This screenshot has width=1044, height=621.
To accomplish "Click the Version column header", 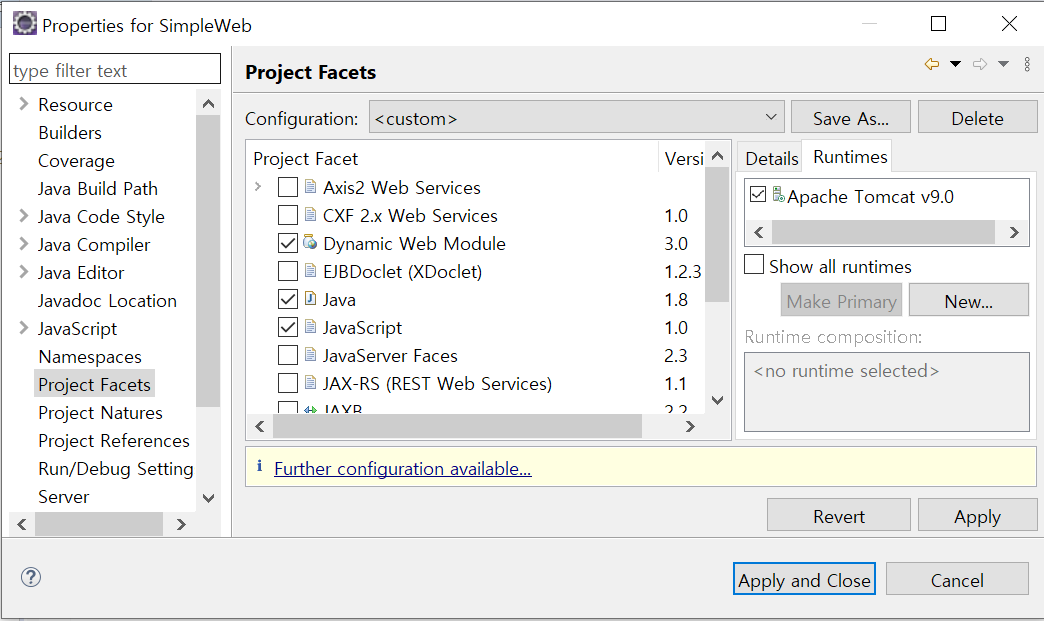I will pyautogui.click(x=682, y=158).
